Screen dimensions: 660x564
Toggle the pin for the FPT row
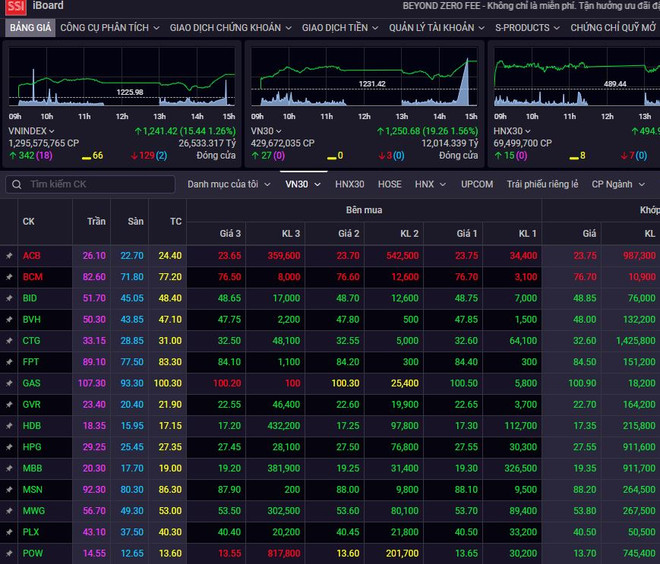click(9, 362)
